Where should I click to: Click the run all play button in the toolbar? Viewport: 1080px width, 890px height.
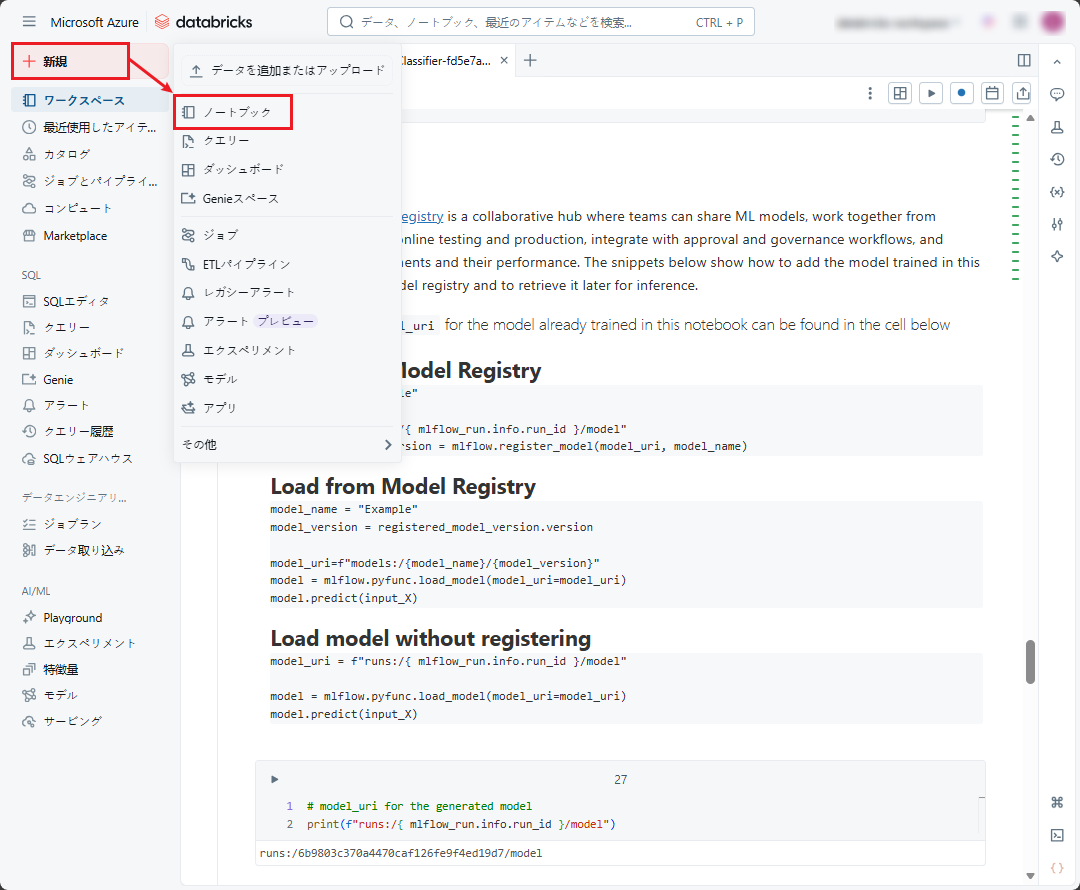pyautogui.click(x=931, y=93)
